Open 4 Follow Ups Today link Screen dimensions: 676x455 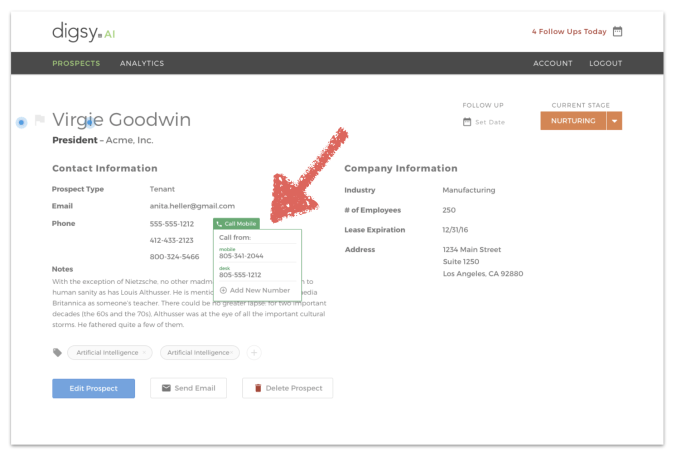(x=568, y=31)
